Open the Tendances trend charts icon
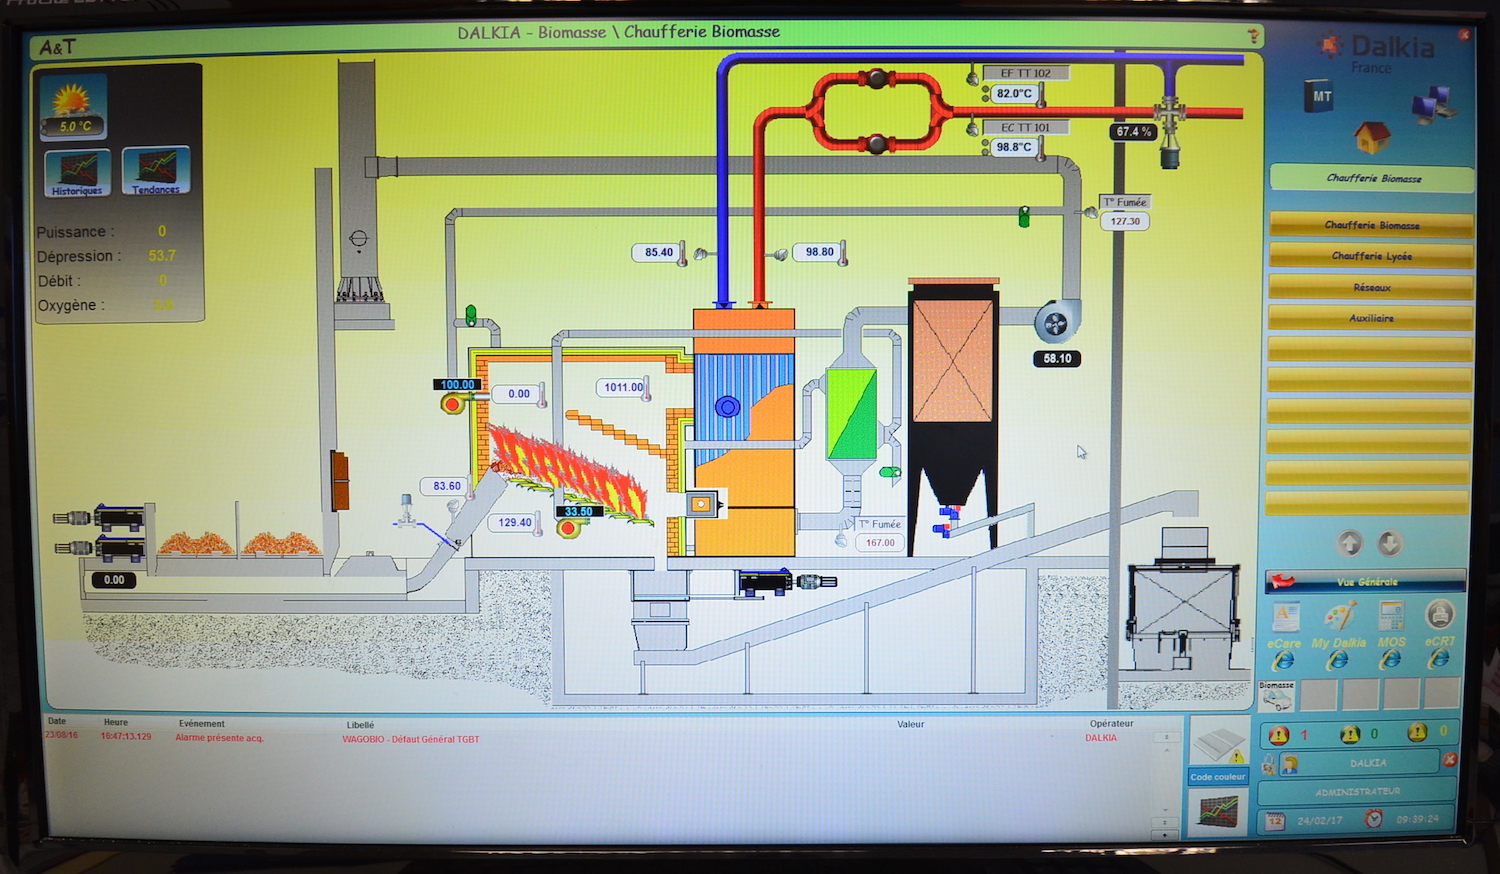This screenshot has width=1500, height=874. [x=156, y=171]
